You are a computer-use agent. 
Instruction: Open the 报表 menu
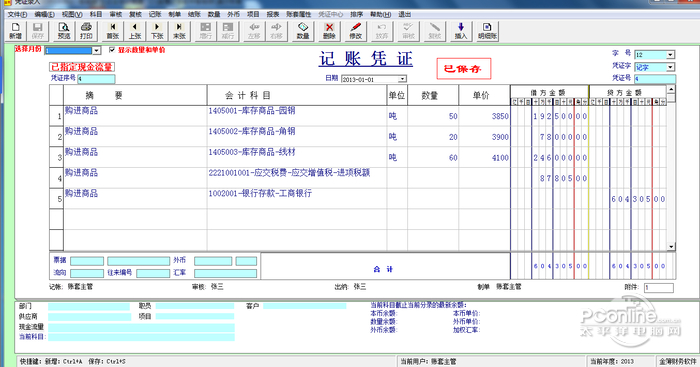[273, 14]
